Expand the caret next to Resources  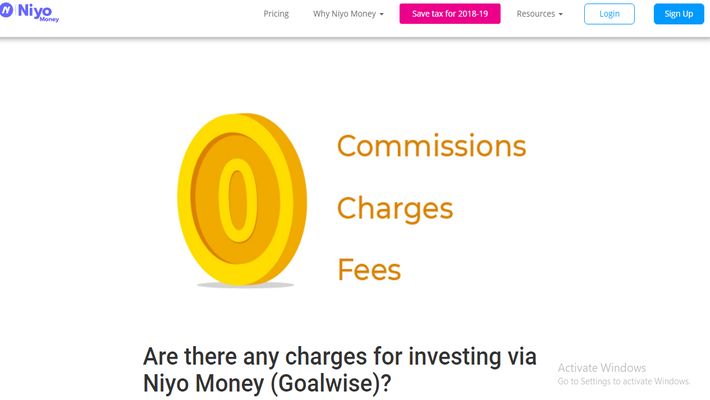pyautogui.click(x=560, y=15)
